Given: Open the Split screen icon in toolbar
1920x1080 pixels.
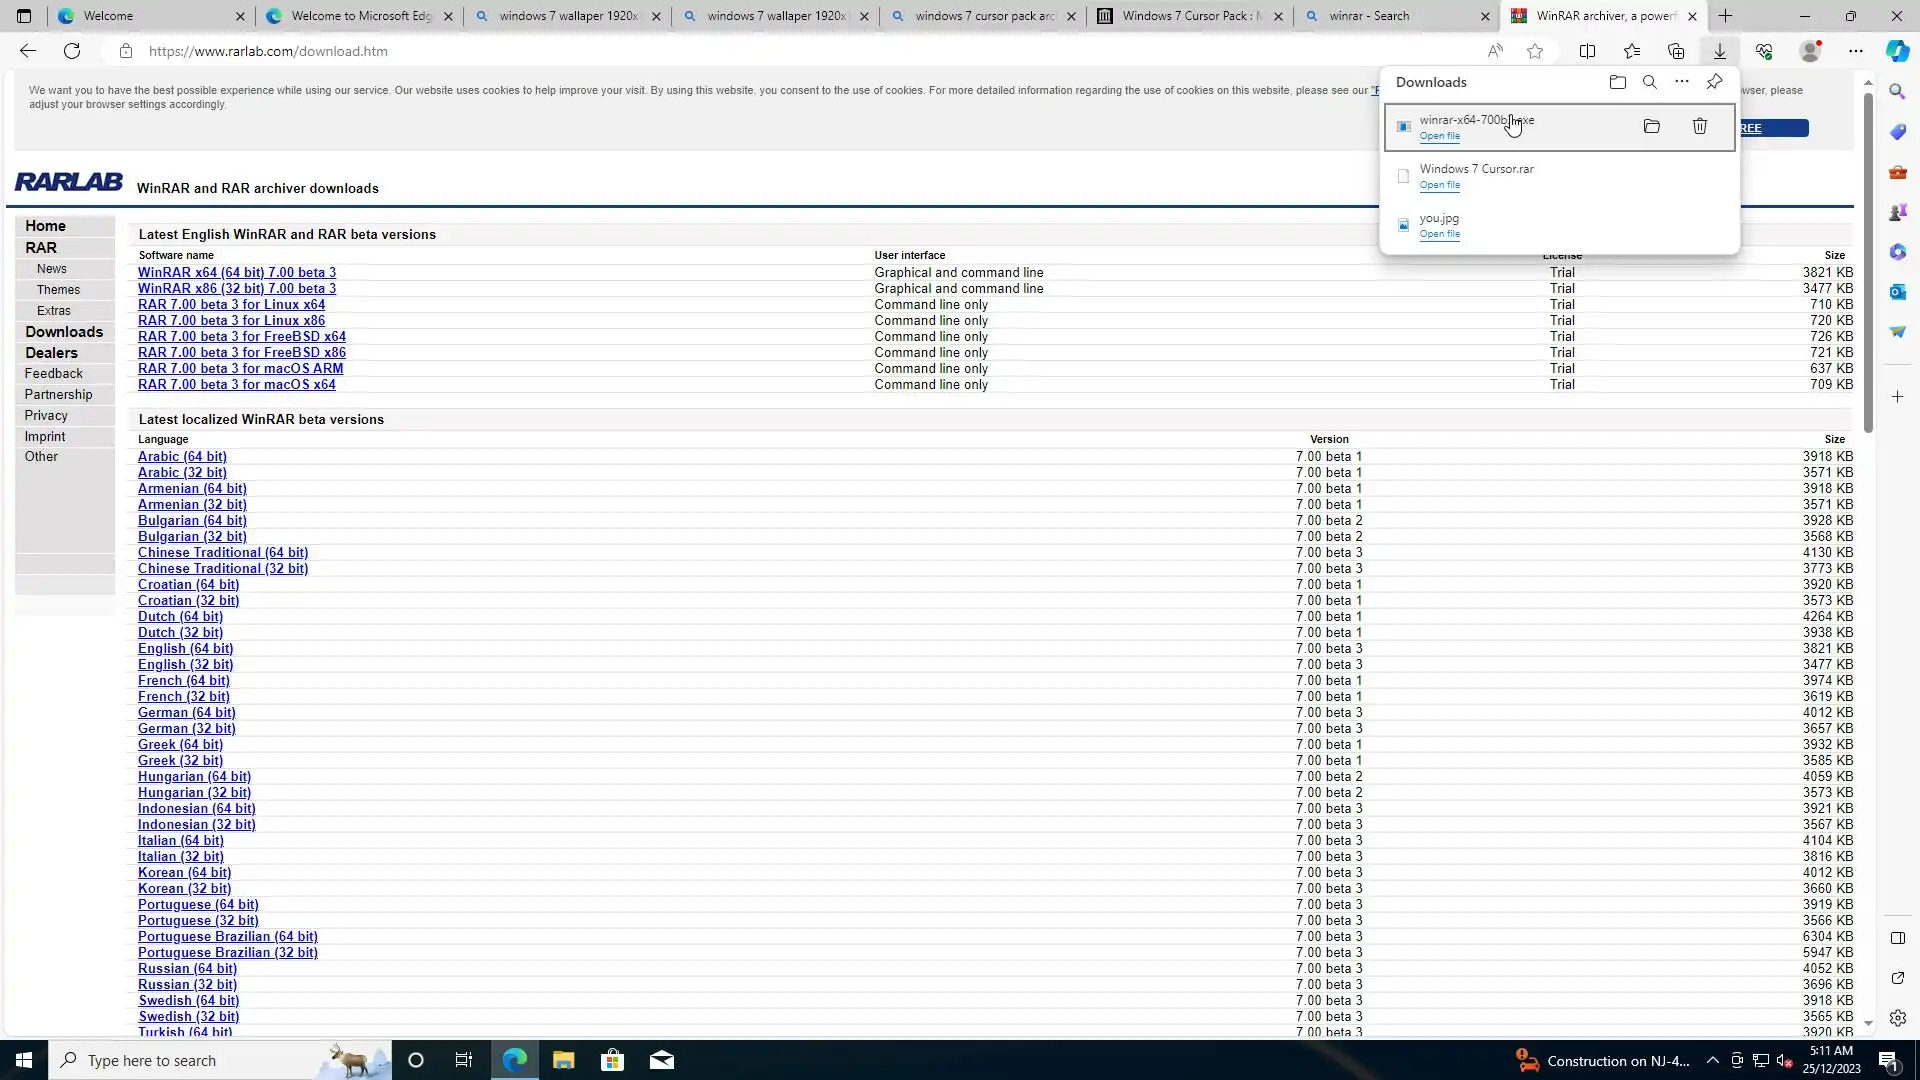Looking at the screenshot, I should click(x=1587, y=51).
